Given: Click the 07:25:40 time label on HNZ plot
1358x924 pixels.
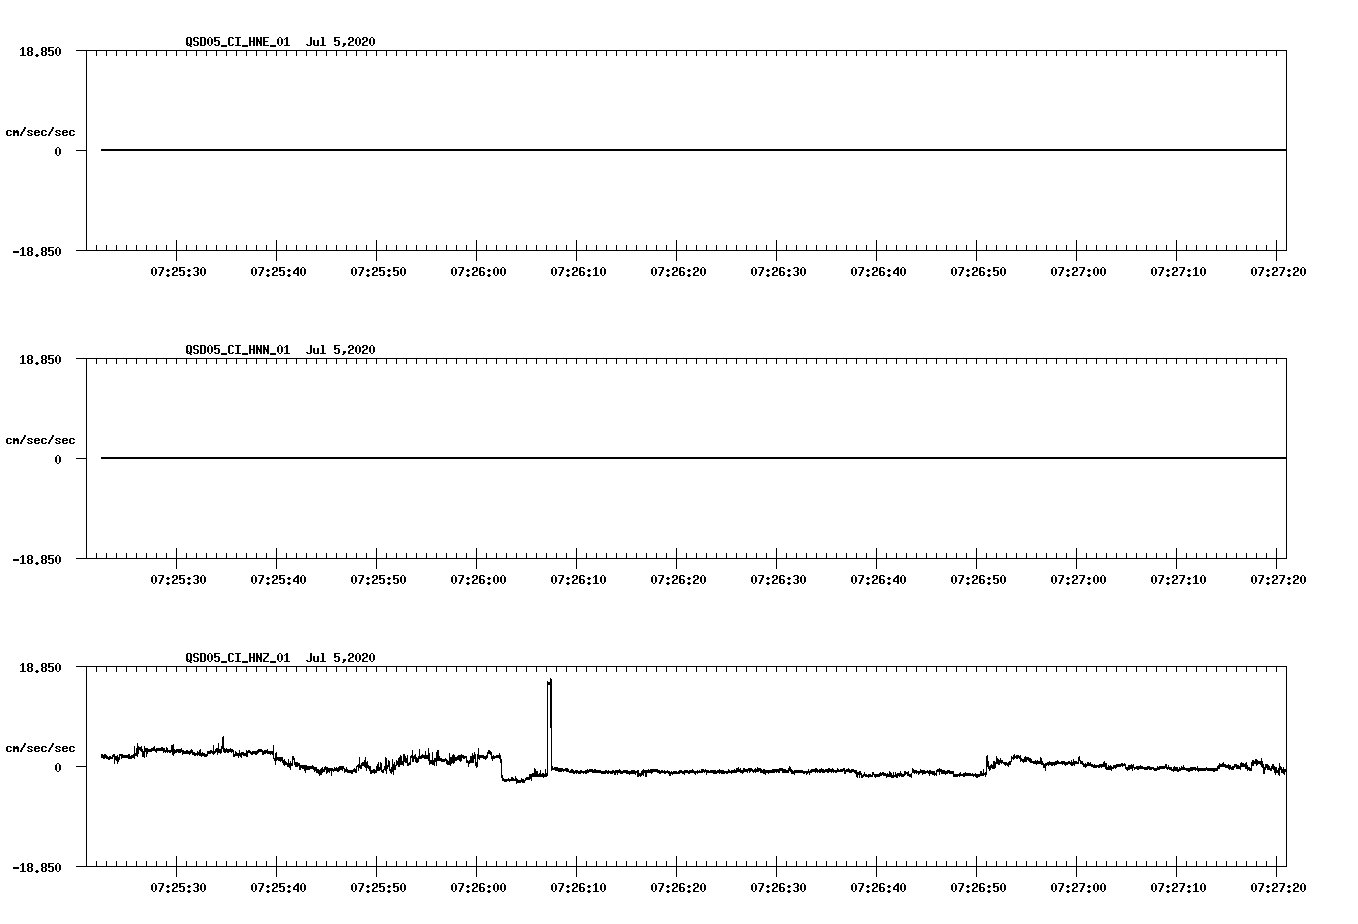Looking at the screenshot, I should 278,887.
